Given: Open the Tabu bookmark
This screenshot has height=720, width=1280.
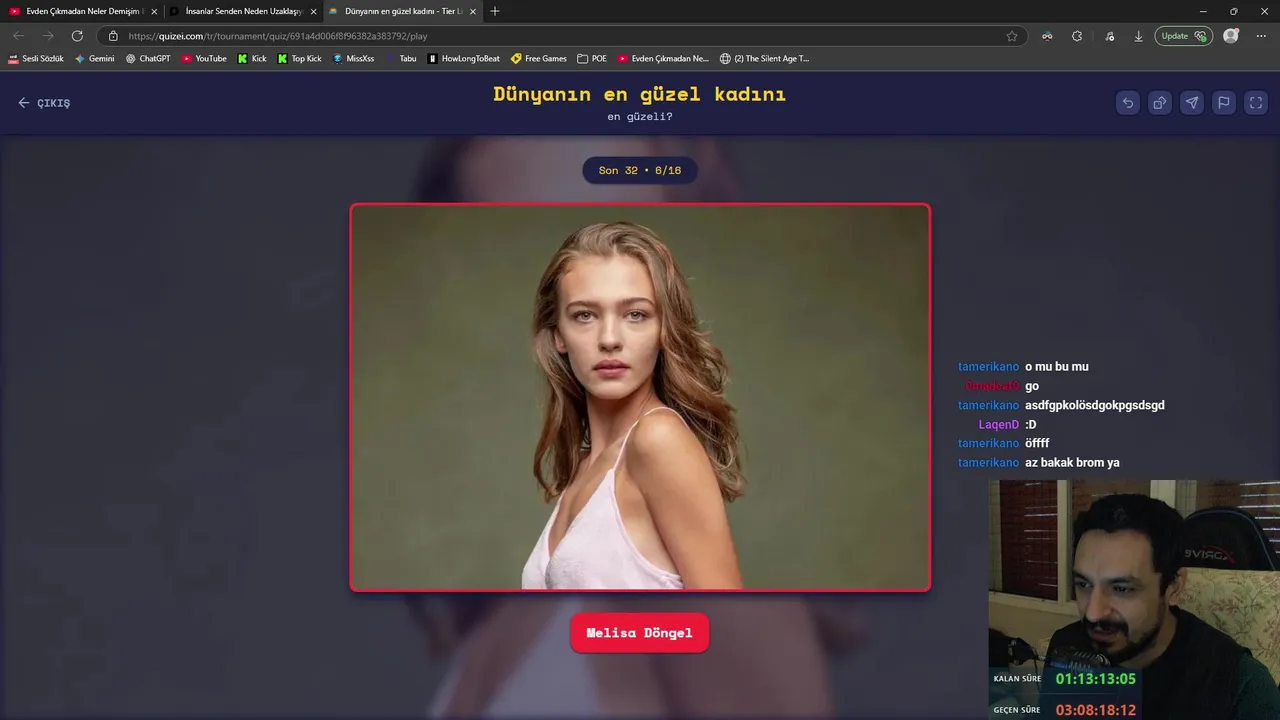Looking at the screenshot, I should [x=400, y=59].
